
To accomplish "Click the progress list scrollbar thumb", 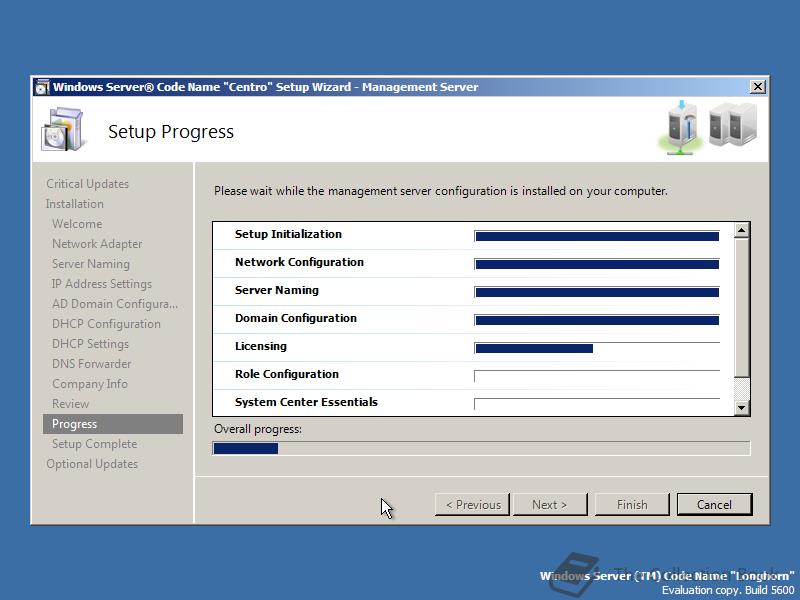I will click(741, 308).
